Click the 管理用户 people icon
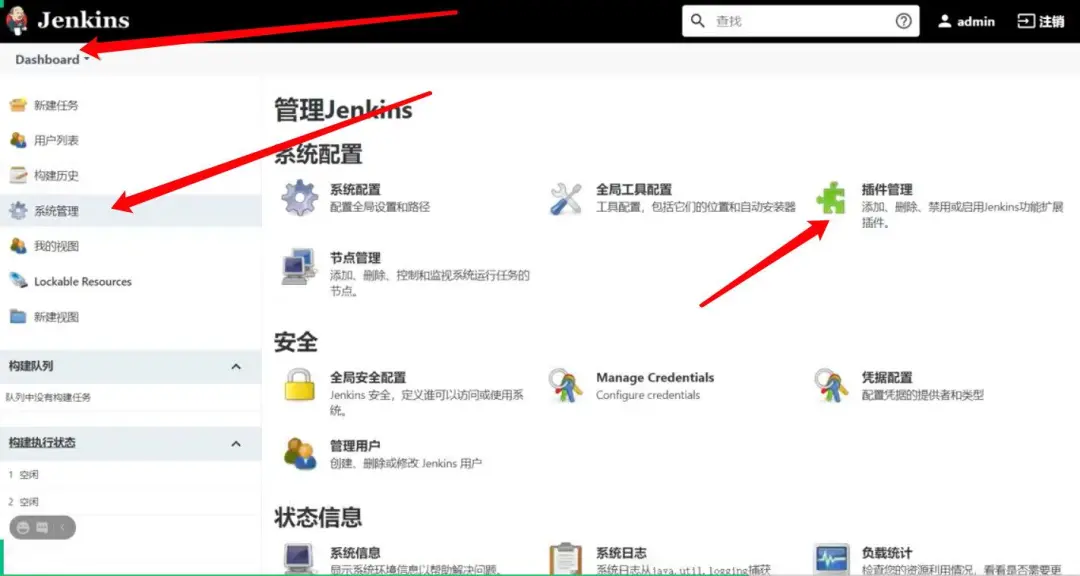1080x576 pixels. tap(300, 453)
